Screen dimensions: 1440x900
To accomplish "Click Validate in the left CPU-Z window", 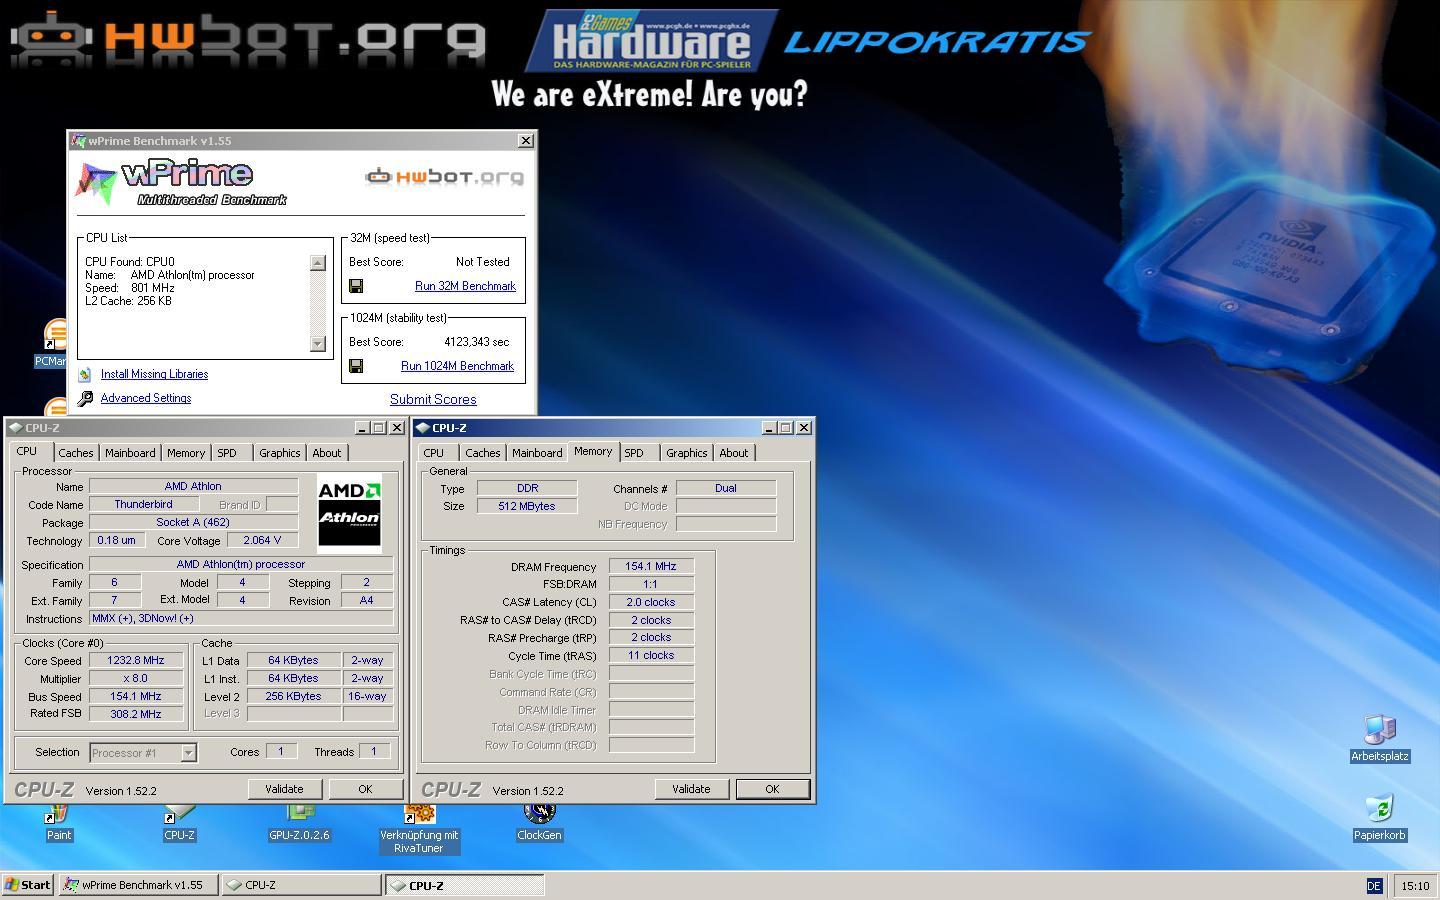I will [x=284, y=789].
